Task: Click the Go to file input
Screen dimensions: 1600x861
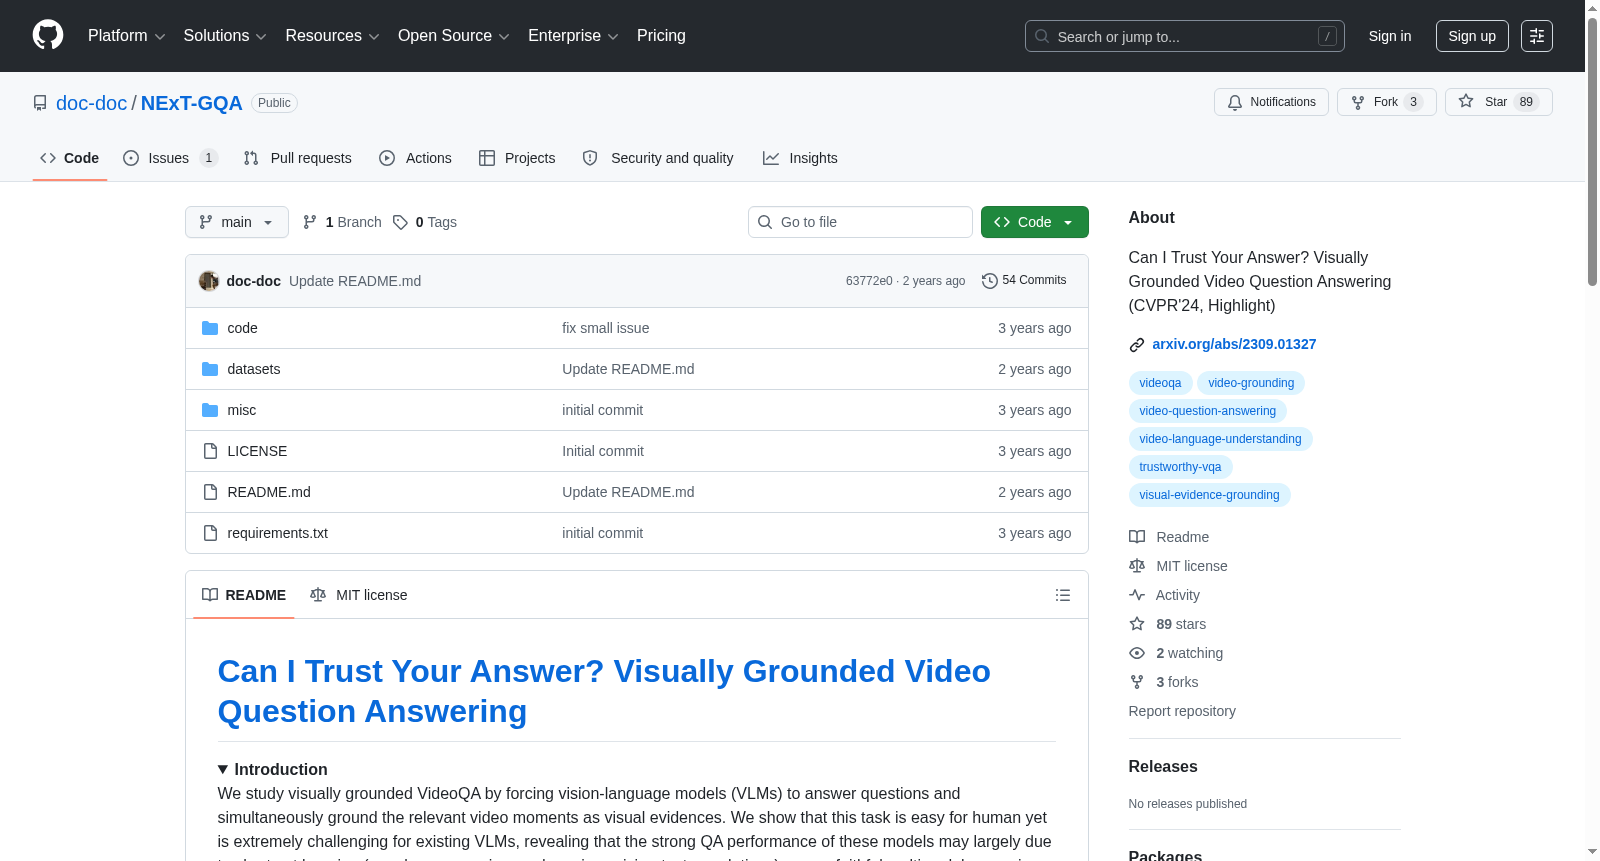Action: 860,222
